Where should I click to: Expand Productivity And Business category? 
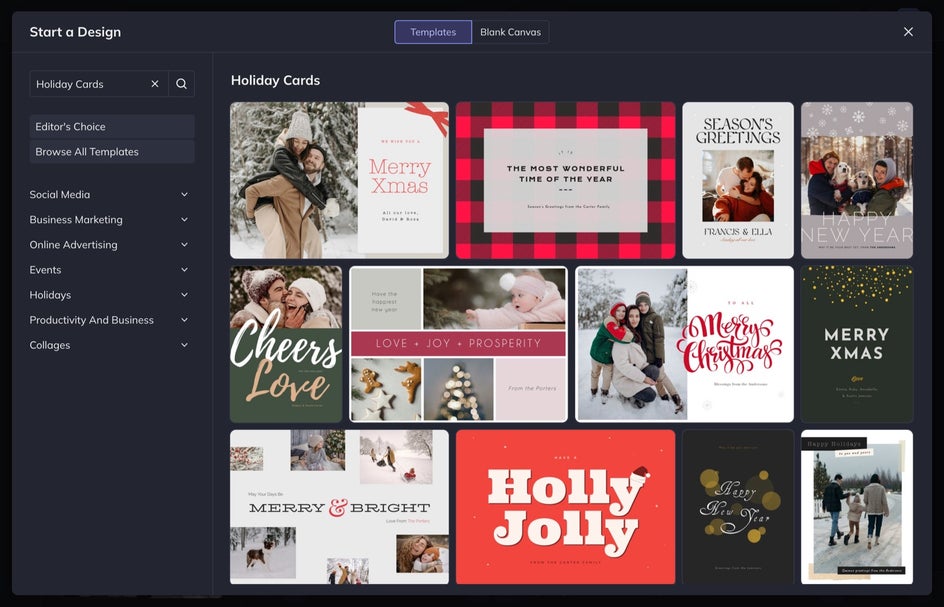coord(110,320)
